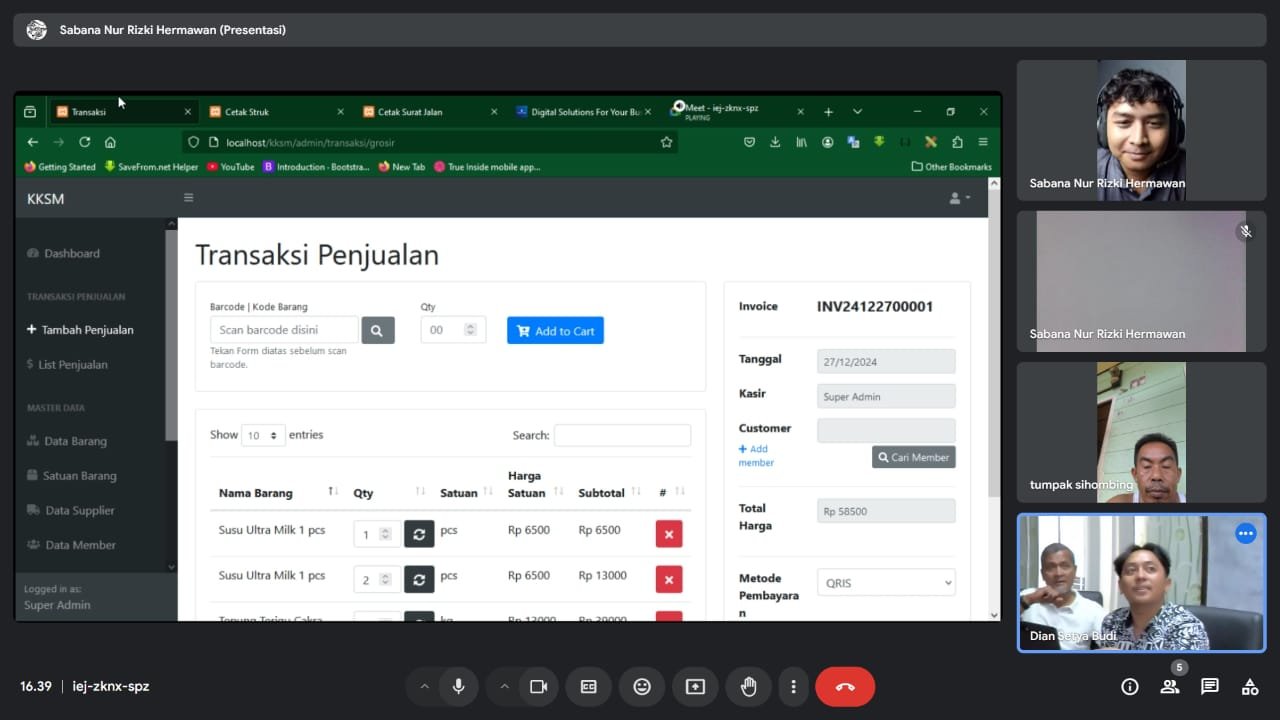The width and height of the screenshot is (1280, 720).
Task: Click the Add member link
Action: point(754,456)
